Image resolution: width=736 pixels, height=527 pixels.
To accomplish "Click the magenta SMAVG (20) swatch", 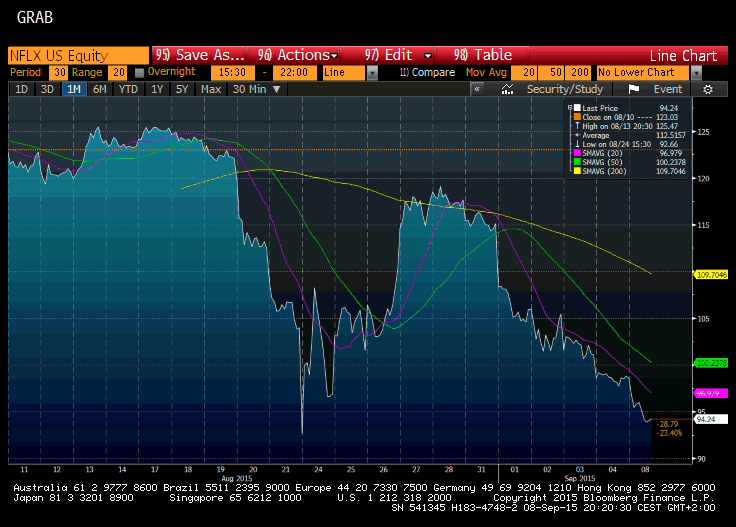I will click(x=577, y=153).
